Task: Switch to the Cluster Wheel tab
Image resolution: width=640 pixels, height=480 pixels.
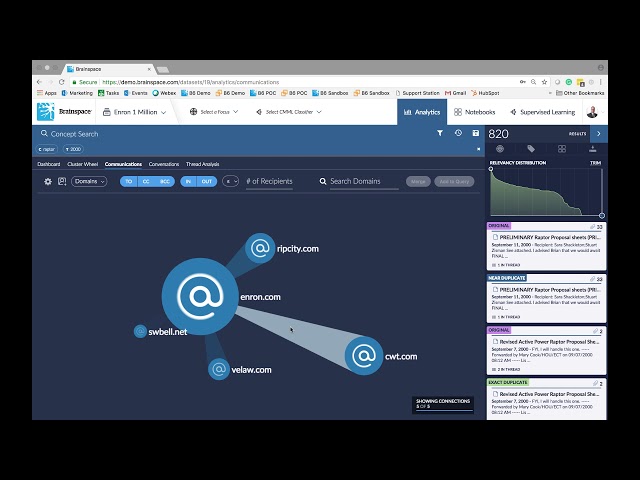Action: [x=82, y=164]
